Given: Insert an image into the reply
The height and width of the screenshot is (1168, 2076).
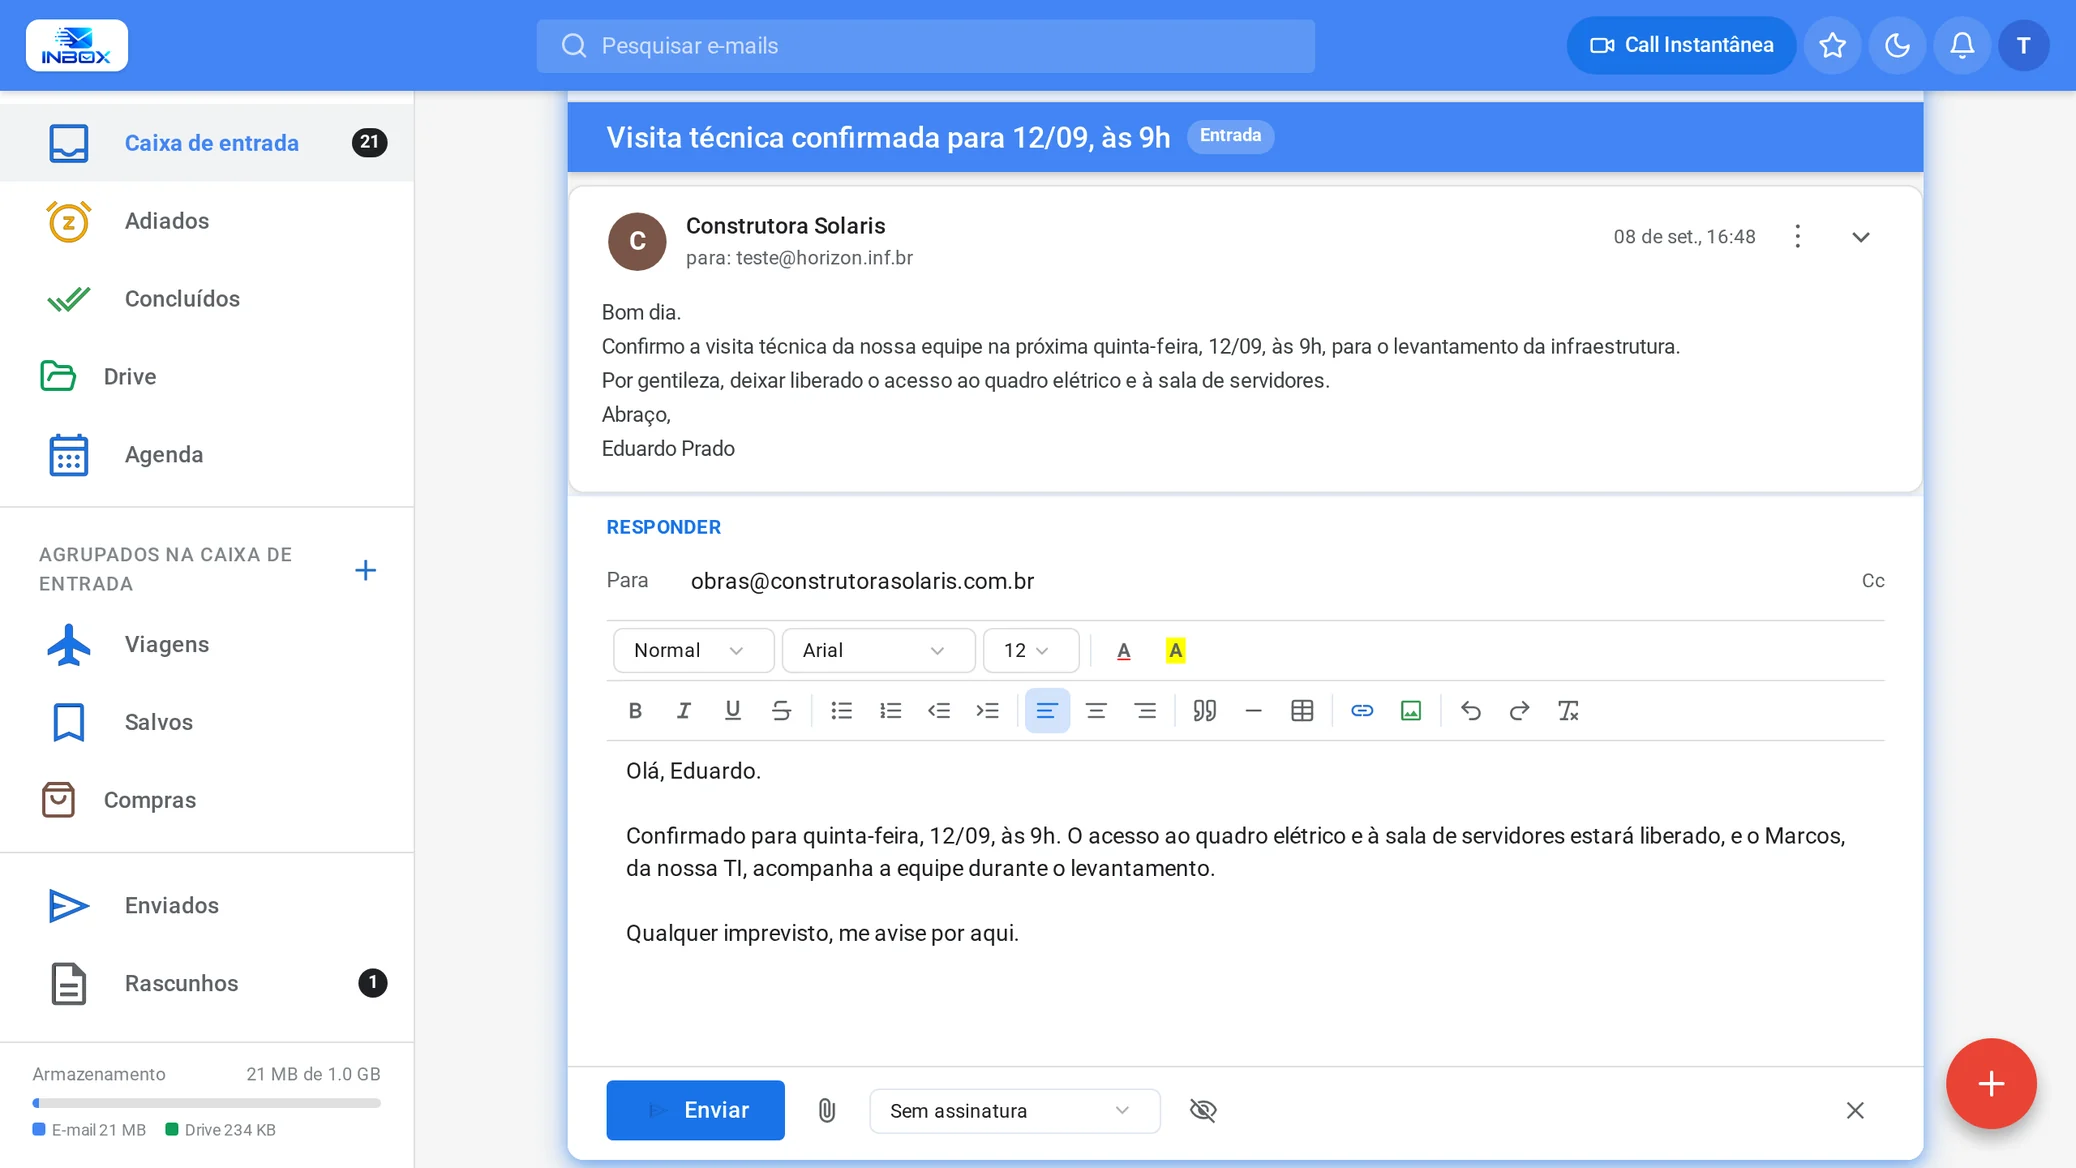Looking at the screenshot, I should click(1411, 711).
